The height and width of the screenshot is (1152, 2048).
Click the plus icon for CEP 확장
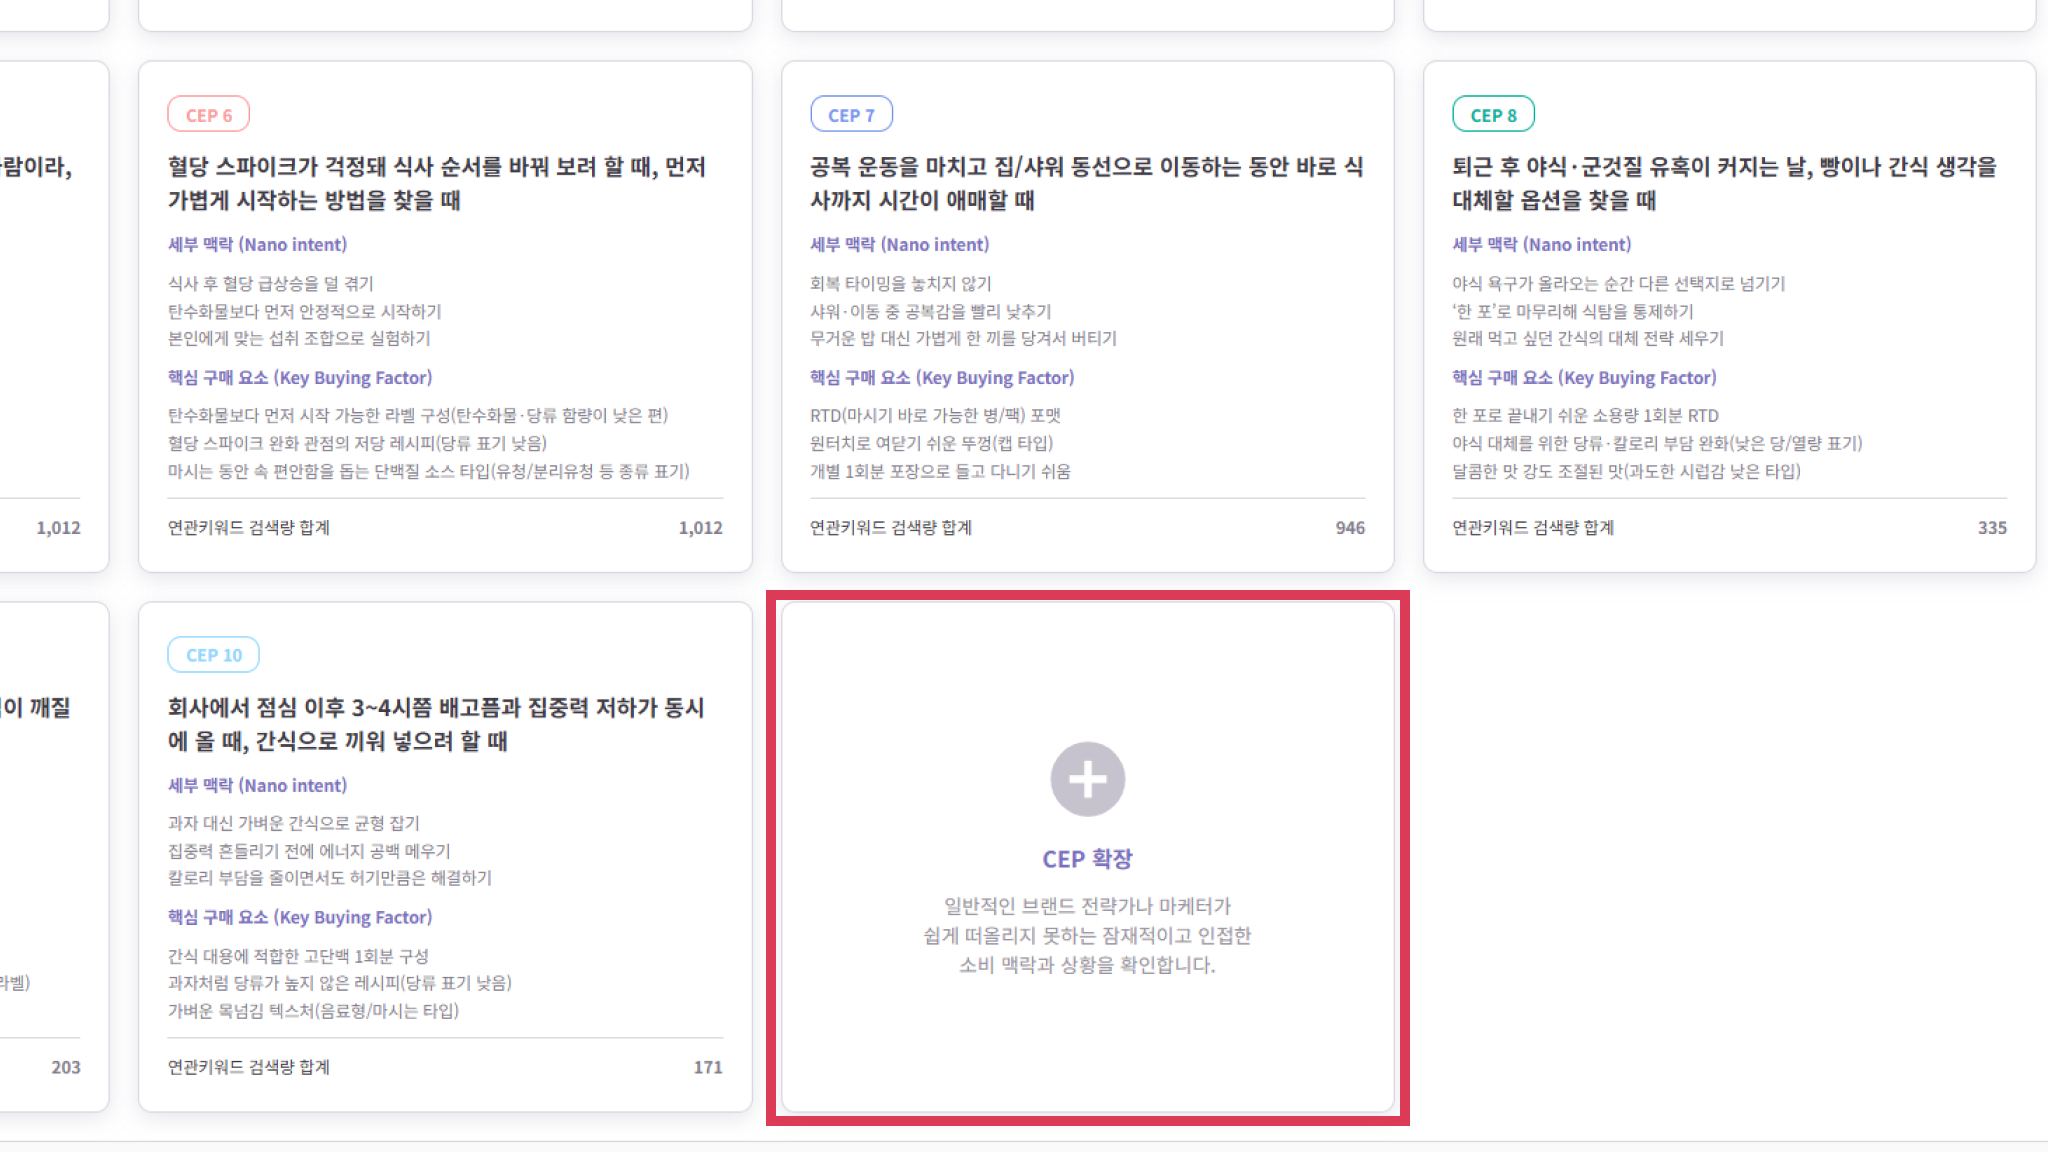click(x=1087, y=779)
